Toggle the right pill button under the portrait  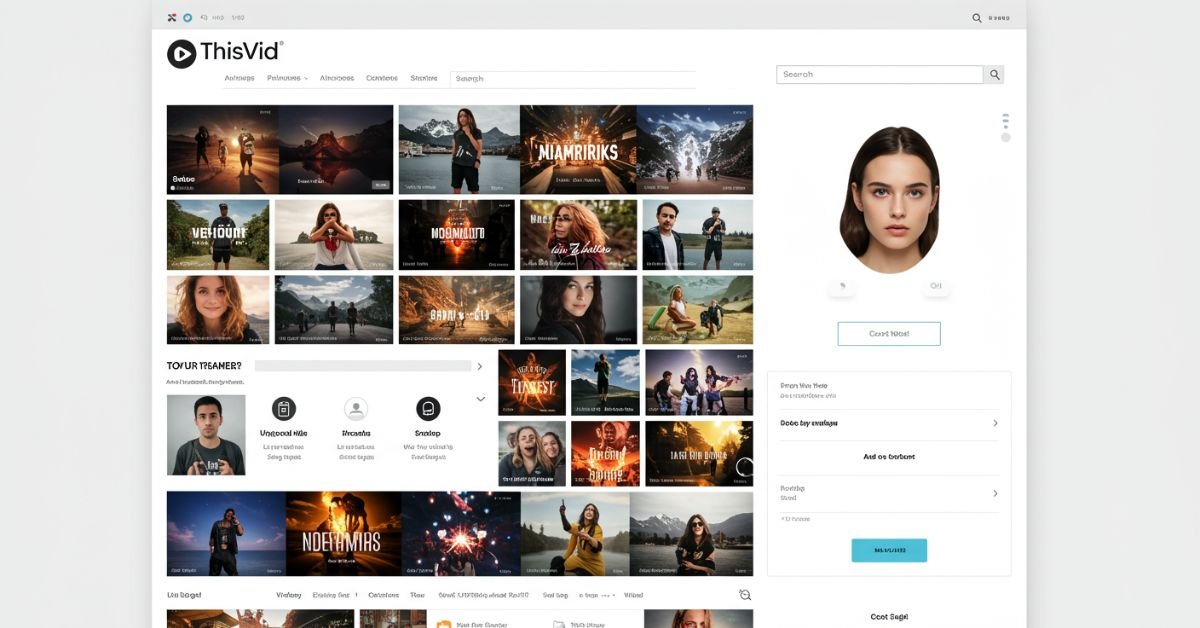click(x=936, y=286)
